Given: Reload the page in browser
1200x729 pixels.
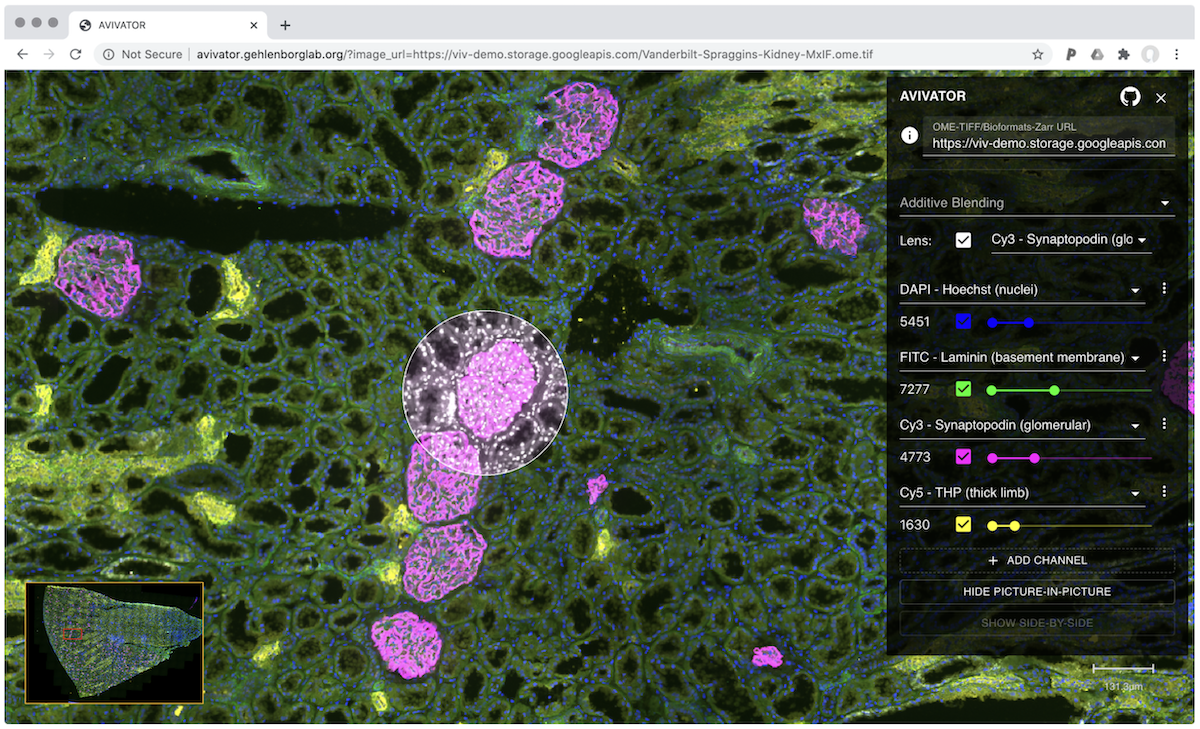Looking at the screenshot, I should tap(75, 54).
